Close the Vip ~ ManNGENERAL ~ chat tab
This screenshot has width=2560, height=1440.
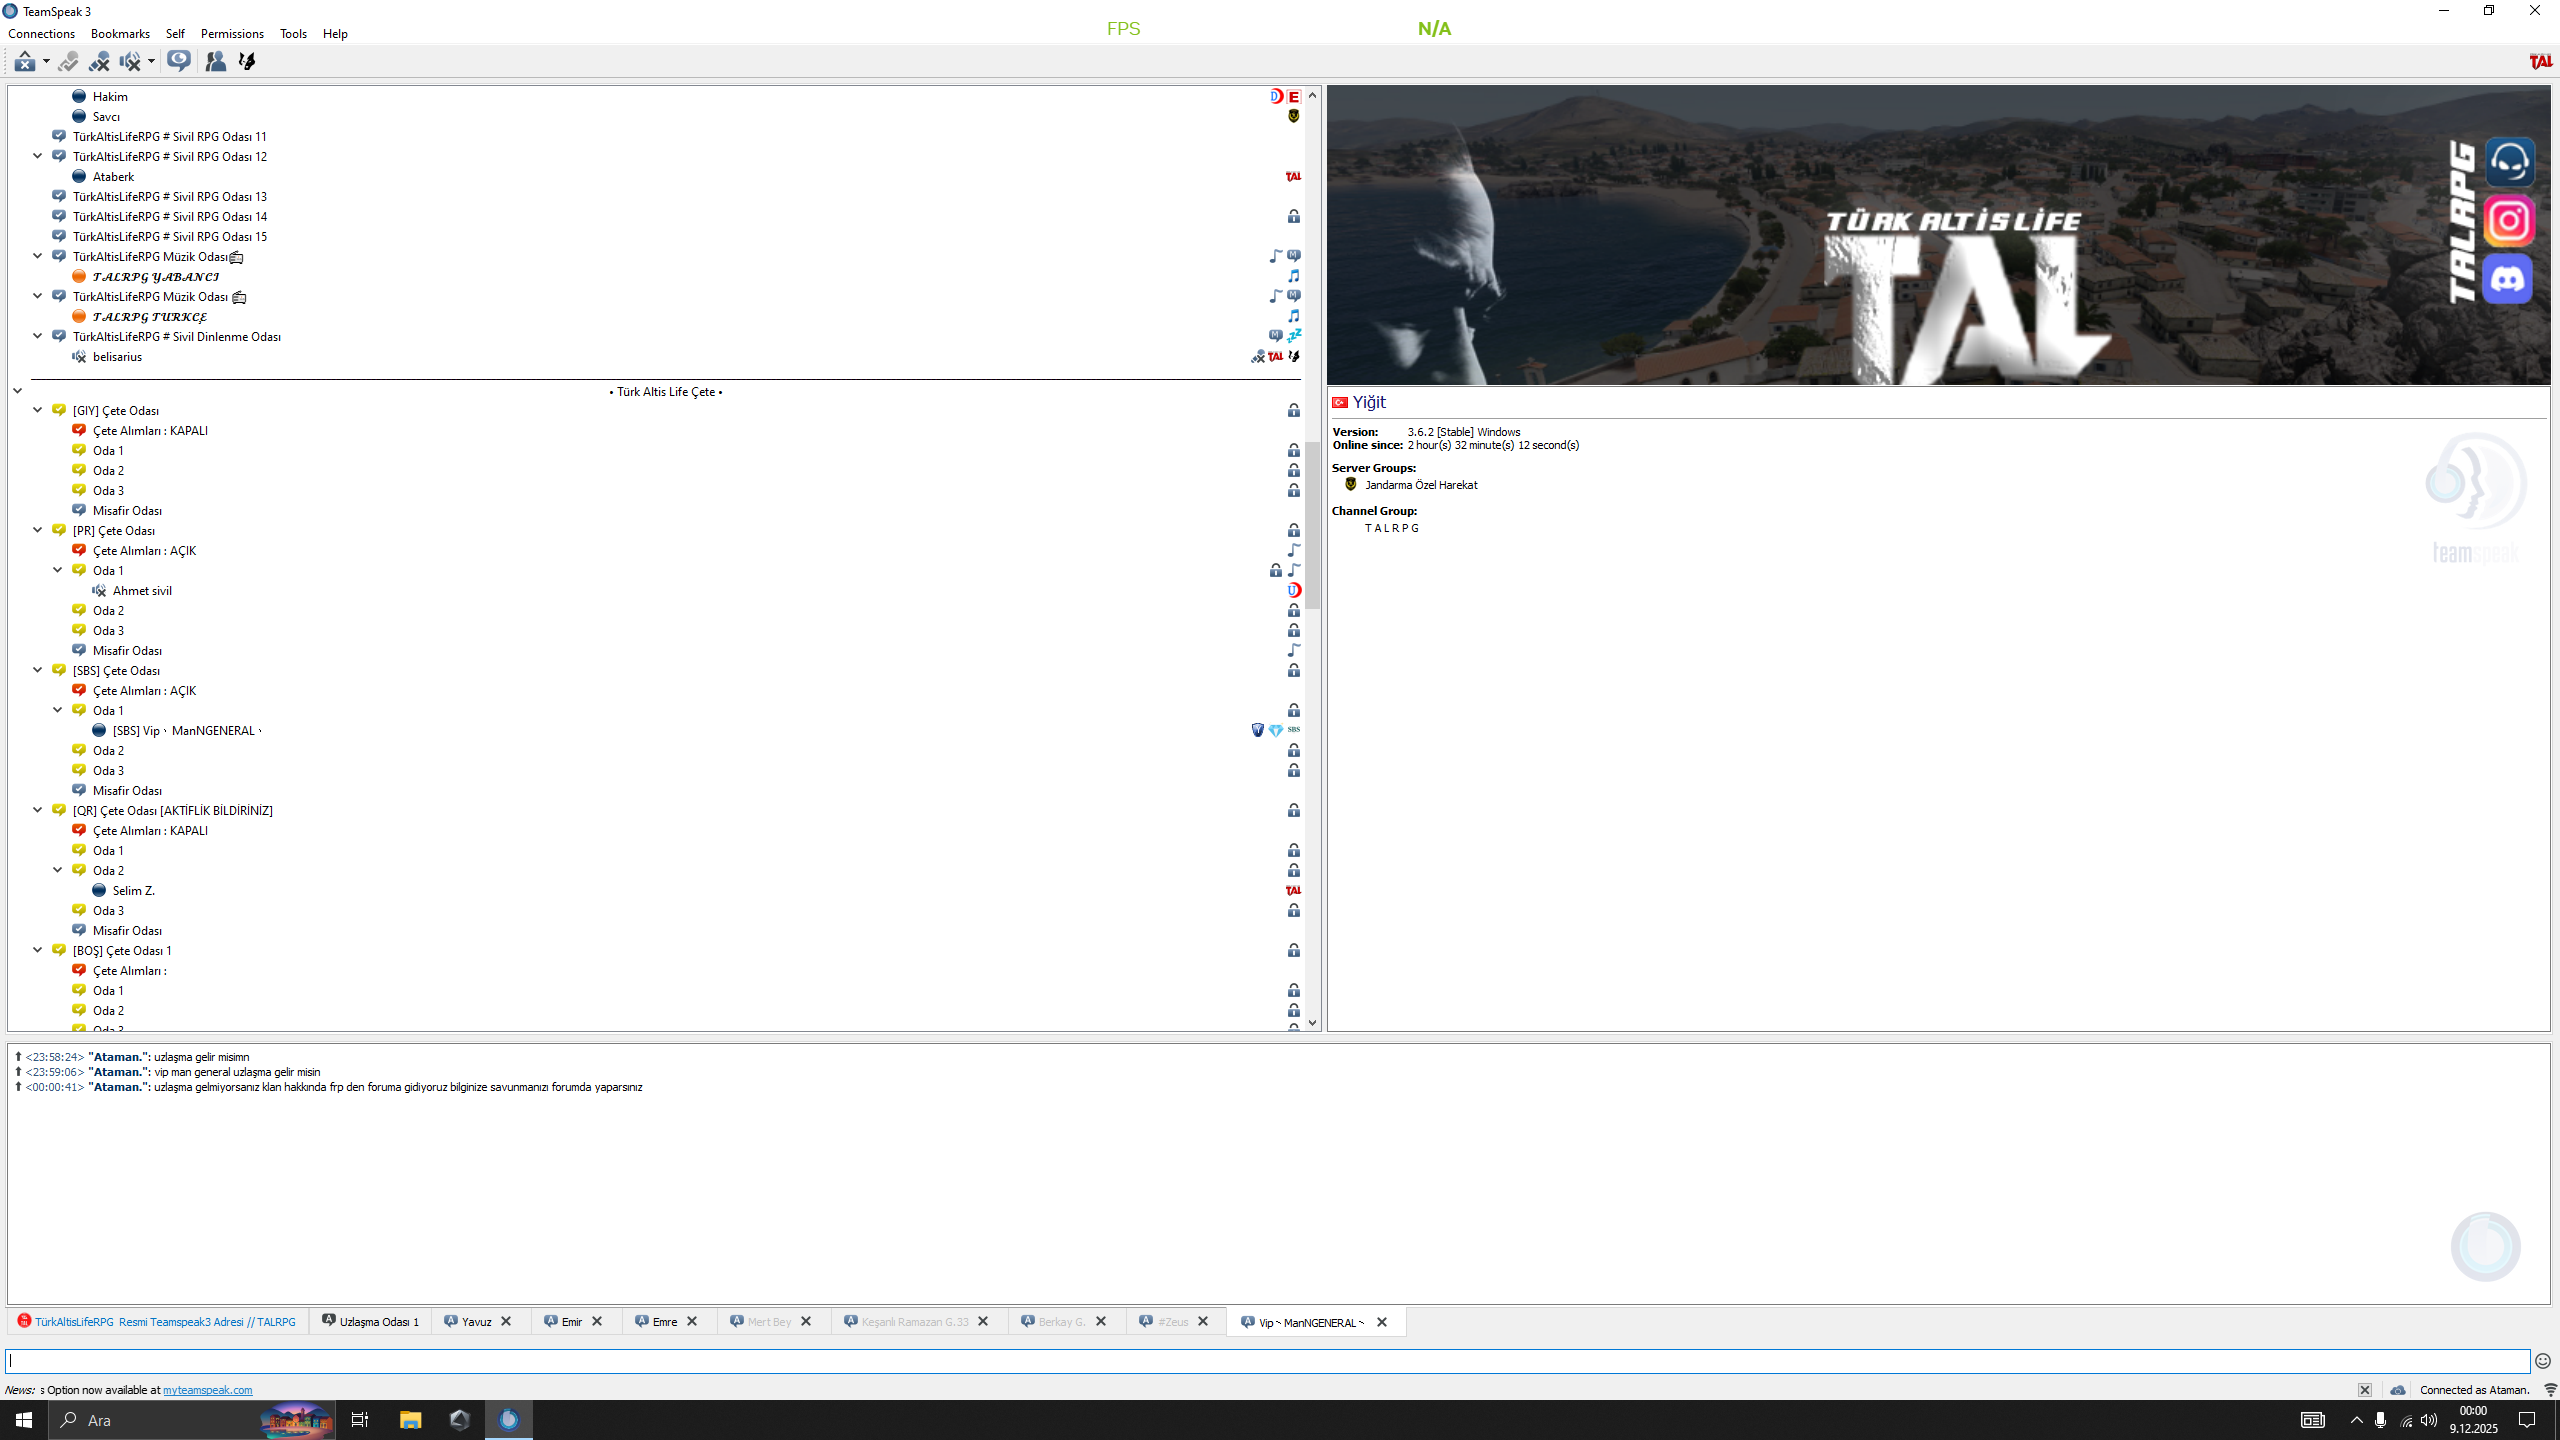point(1382,1323)
